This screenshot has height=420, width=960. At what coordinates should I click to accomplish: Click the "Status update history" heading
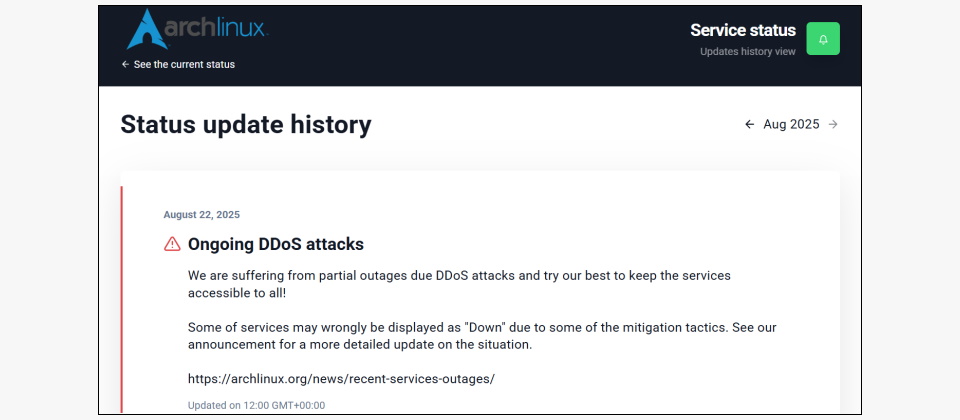click(x=246, y=125)
